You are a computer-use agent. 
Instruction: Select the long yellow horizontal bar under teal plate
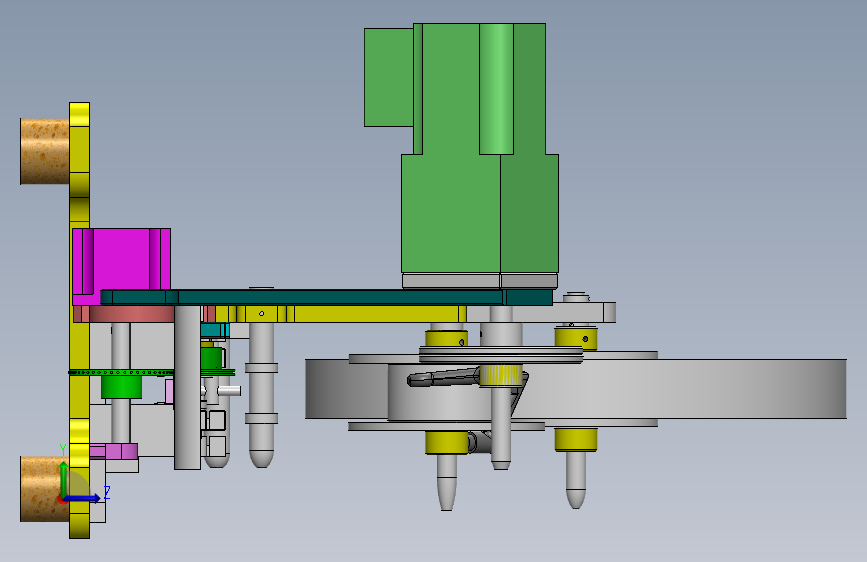[340, 314]
